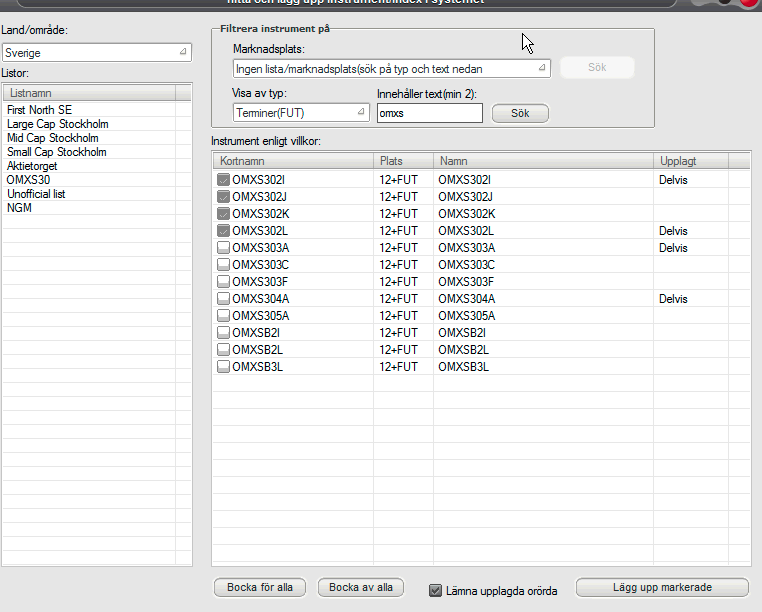
Task: Click 'Lägg upp markerade' button
Action: point(661,587)
